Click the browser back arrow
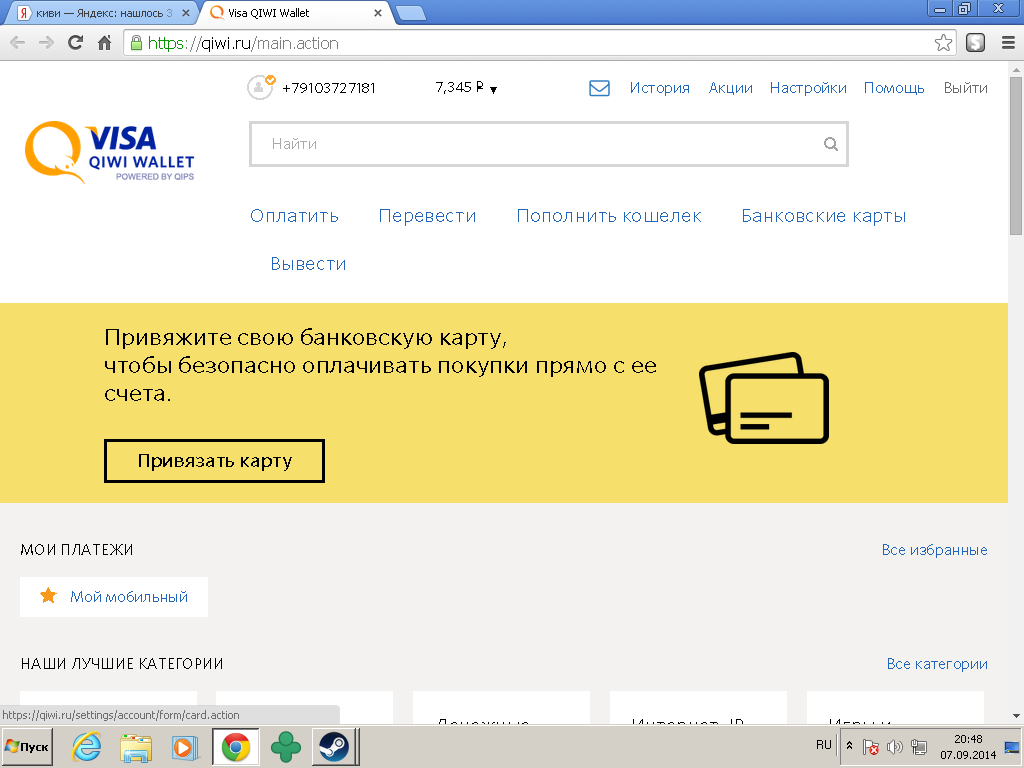Screen dimensions: 1024x768 click(18, 43)
